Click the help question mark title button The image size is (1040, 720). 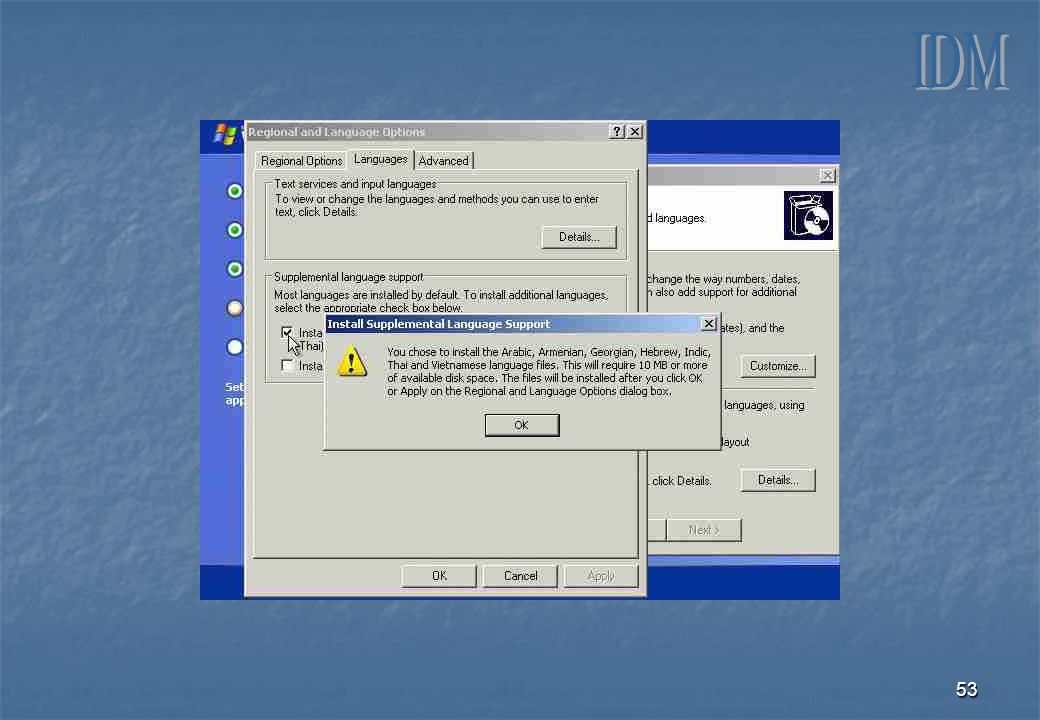(x=617, y=131)
